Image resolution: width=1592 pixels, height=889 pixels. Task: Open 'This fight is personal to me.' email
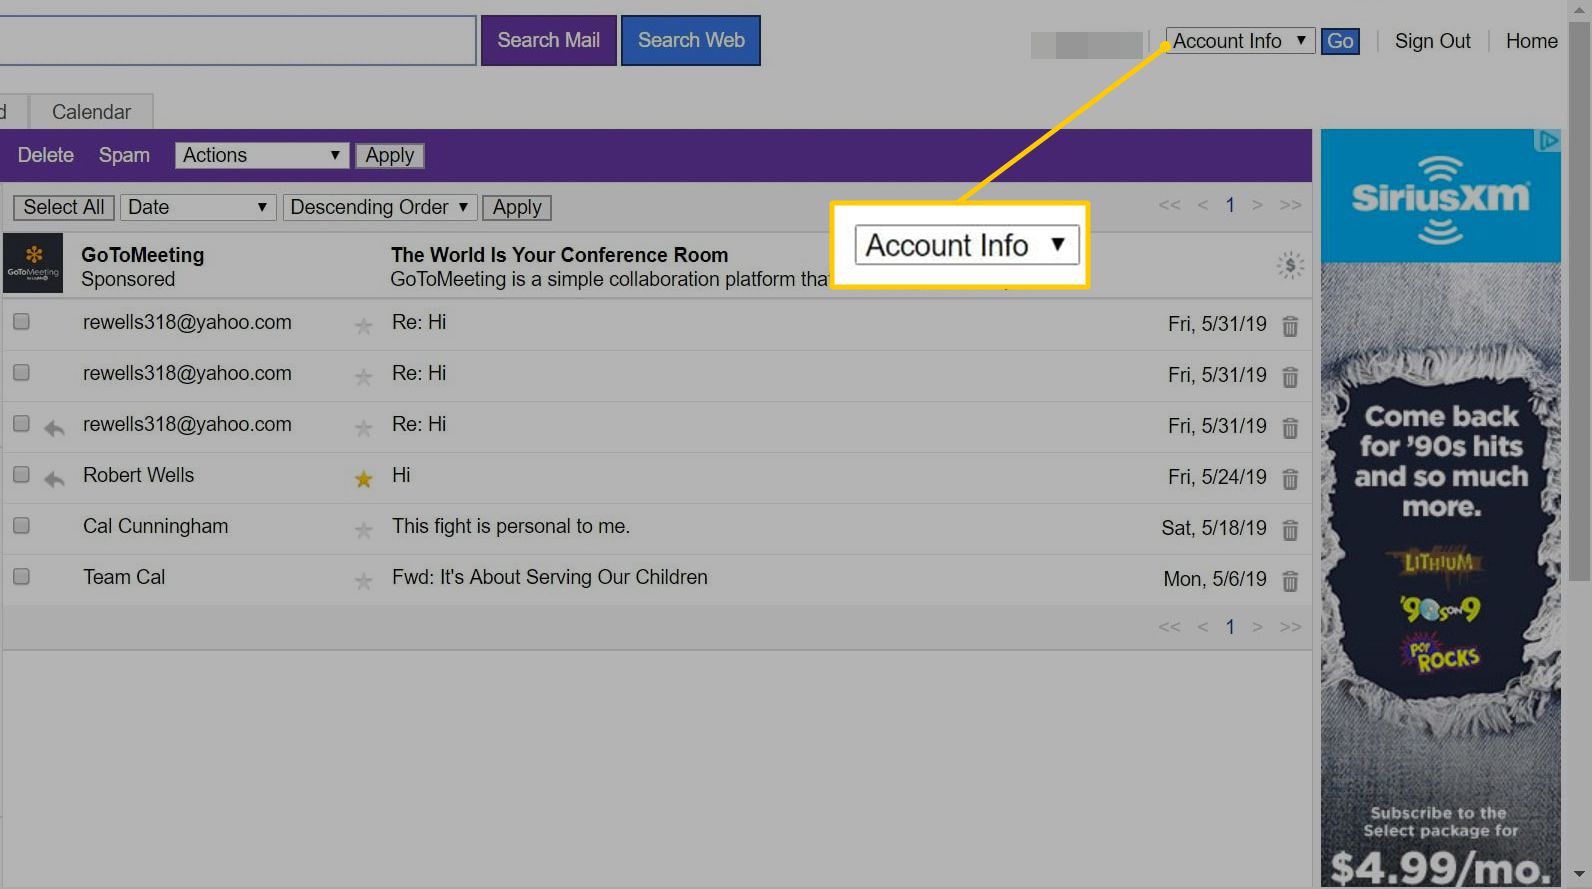(511, 526)
